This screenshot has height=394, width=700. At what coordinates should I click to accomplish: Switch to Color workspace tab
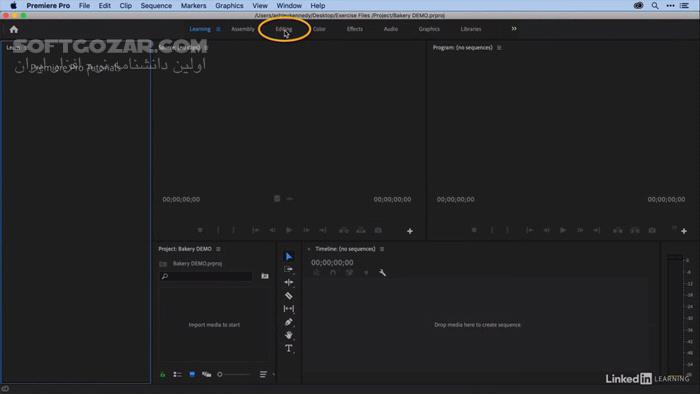point(319,29)
